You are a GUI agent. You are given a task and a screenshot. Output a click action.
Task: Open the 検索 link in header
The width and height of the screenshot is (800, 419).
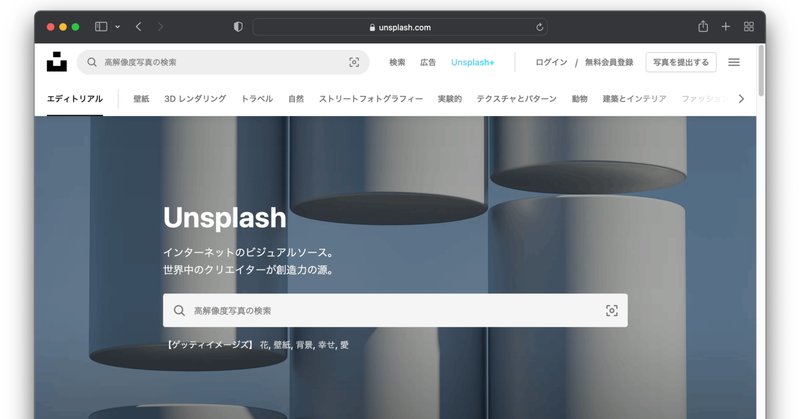[397, 62]
